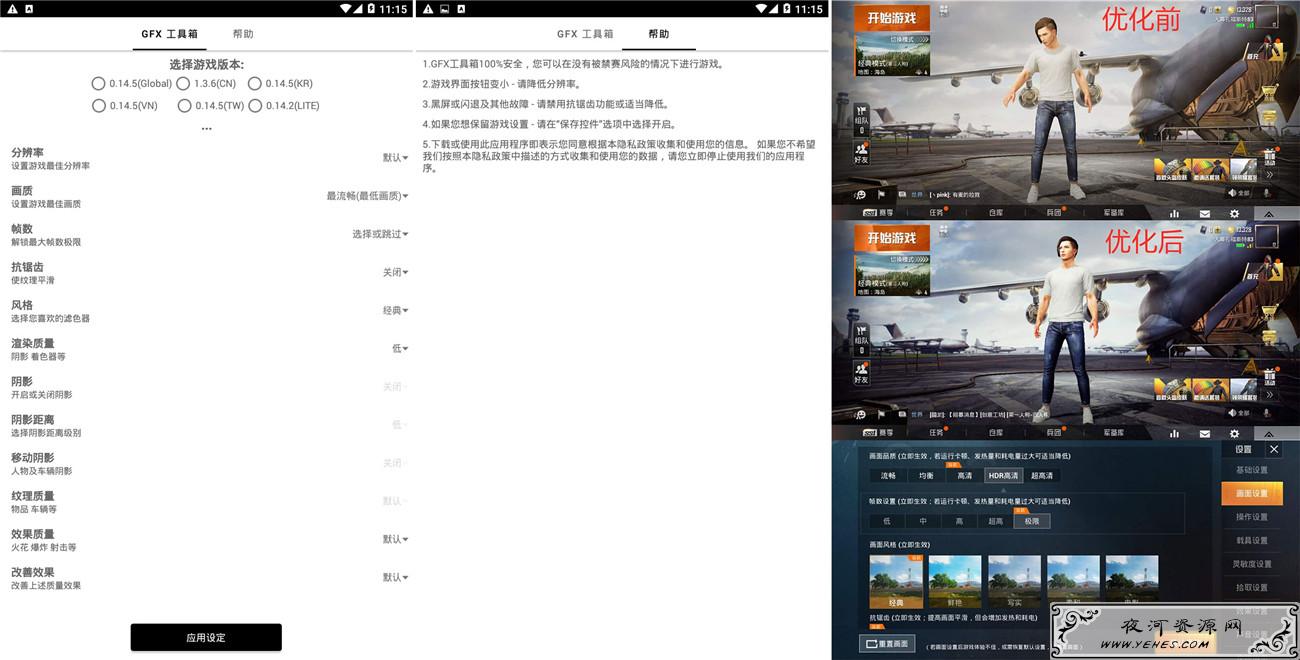Open events (活动) gift icon in 优化后 screen
This screenshot has height=660, width=1300.
[1269, 377]
